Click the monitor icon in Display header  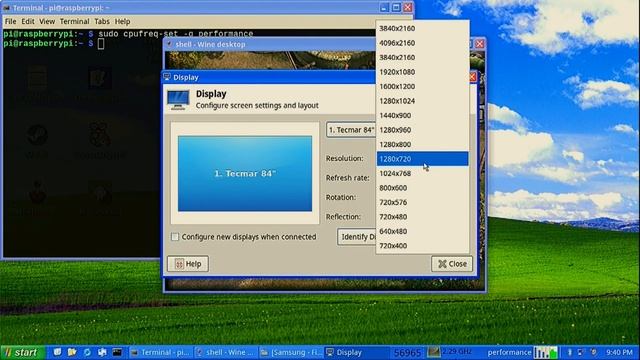[178, 100]
